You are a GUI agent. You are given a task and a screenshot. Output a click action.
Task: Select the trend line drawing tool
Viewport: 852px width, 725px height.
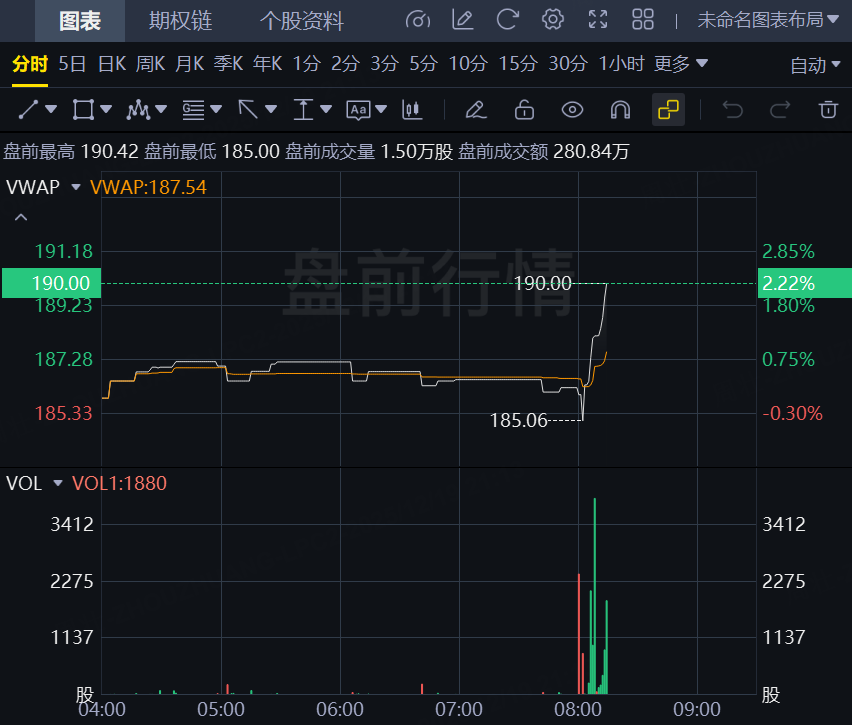click(28, 110)
